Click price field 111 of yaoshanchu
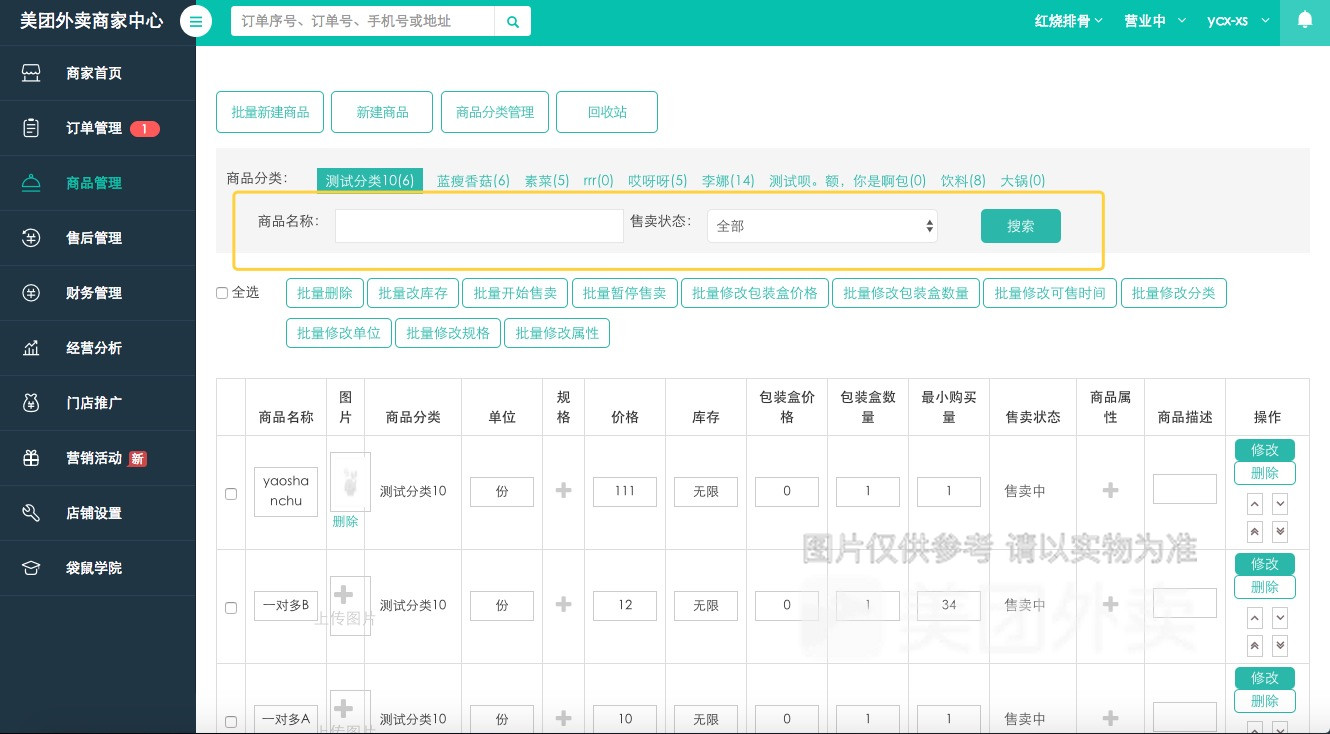The width and height of the screenshot is (1330, 734). pyautogui.click(x=625, y=491)
